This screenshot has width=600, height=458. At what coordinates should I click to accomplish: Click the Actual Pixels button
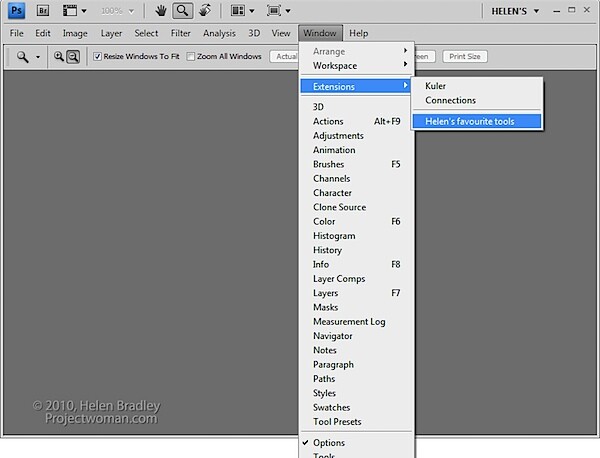click(284, 57)
